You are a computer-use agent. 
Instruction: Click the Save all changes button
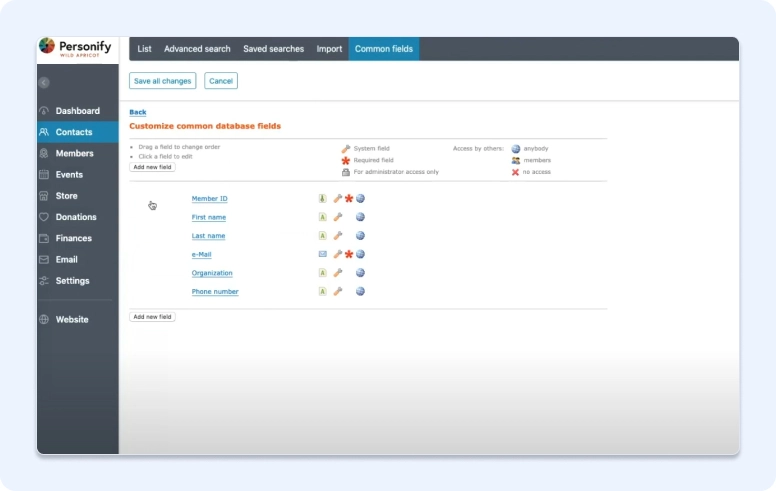click(x=162, y=81)
